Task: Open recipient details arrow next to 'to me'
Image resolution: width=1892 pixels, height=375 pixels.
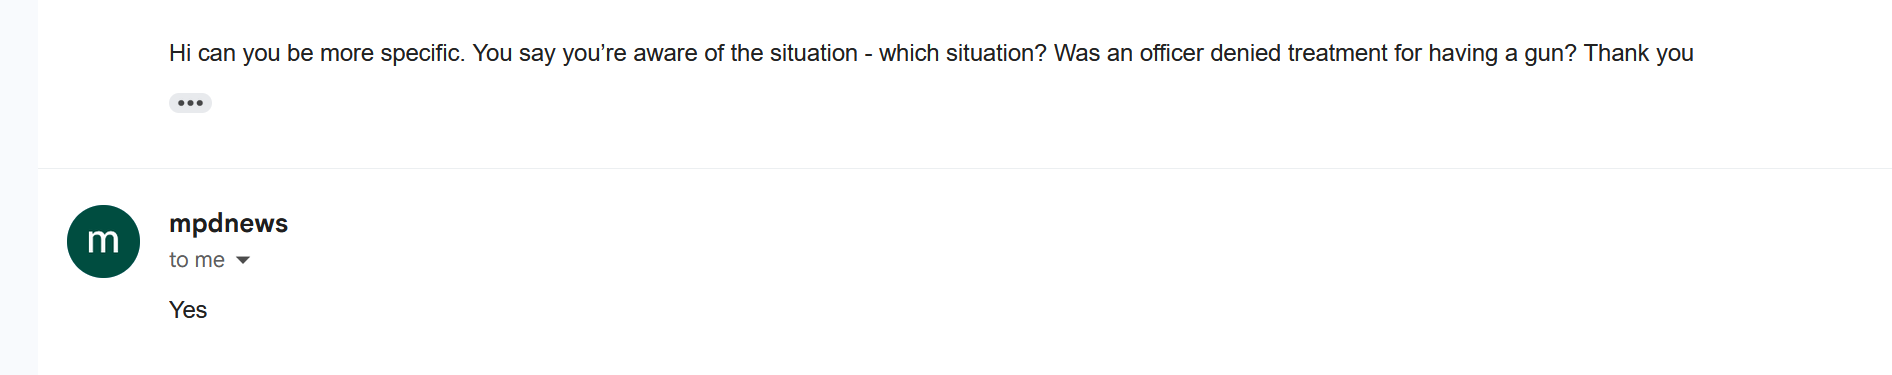Action: [x=242, y=260]
